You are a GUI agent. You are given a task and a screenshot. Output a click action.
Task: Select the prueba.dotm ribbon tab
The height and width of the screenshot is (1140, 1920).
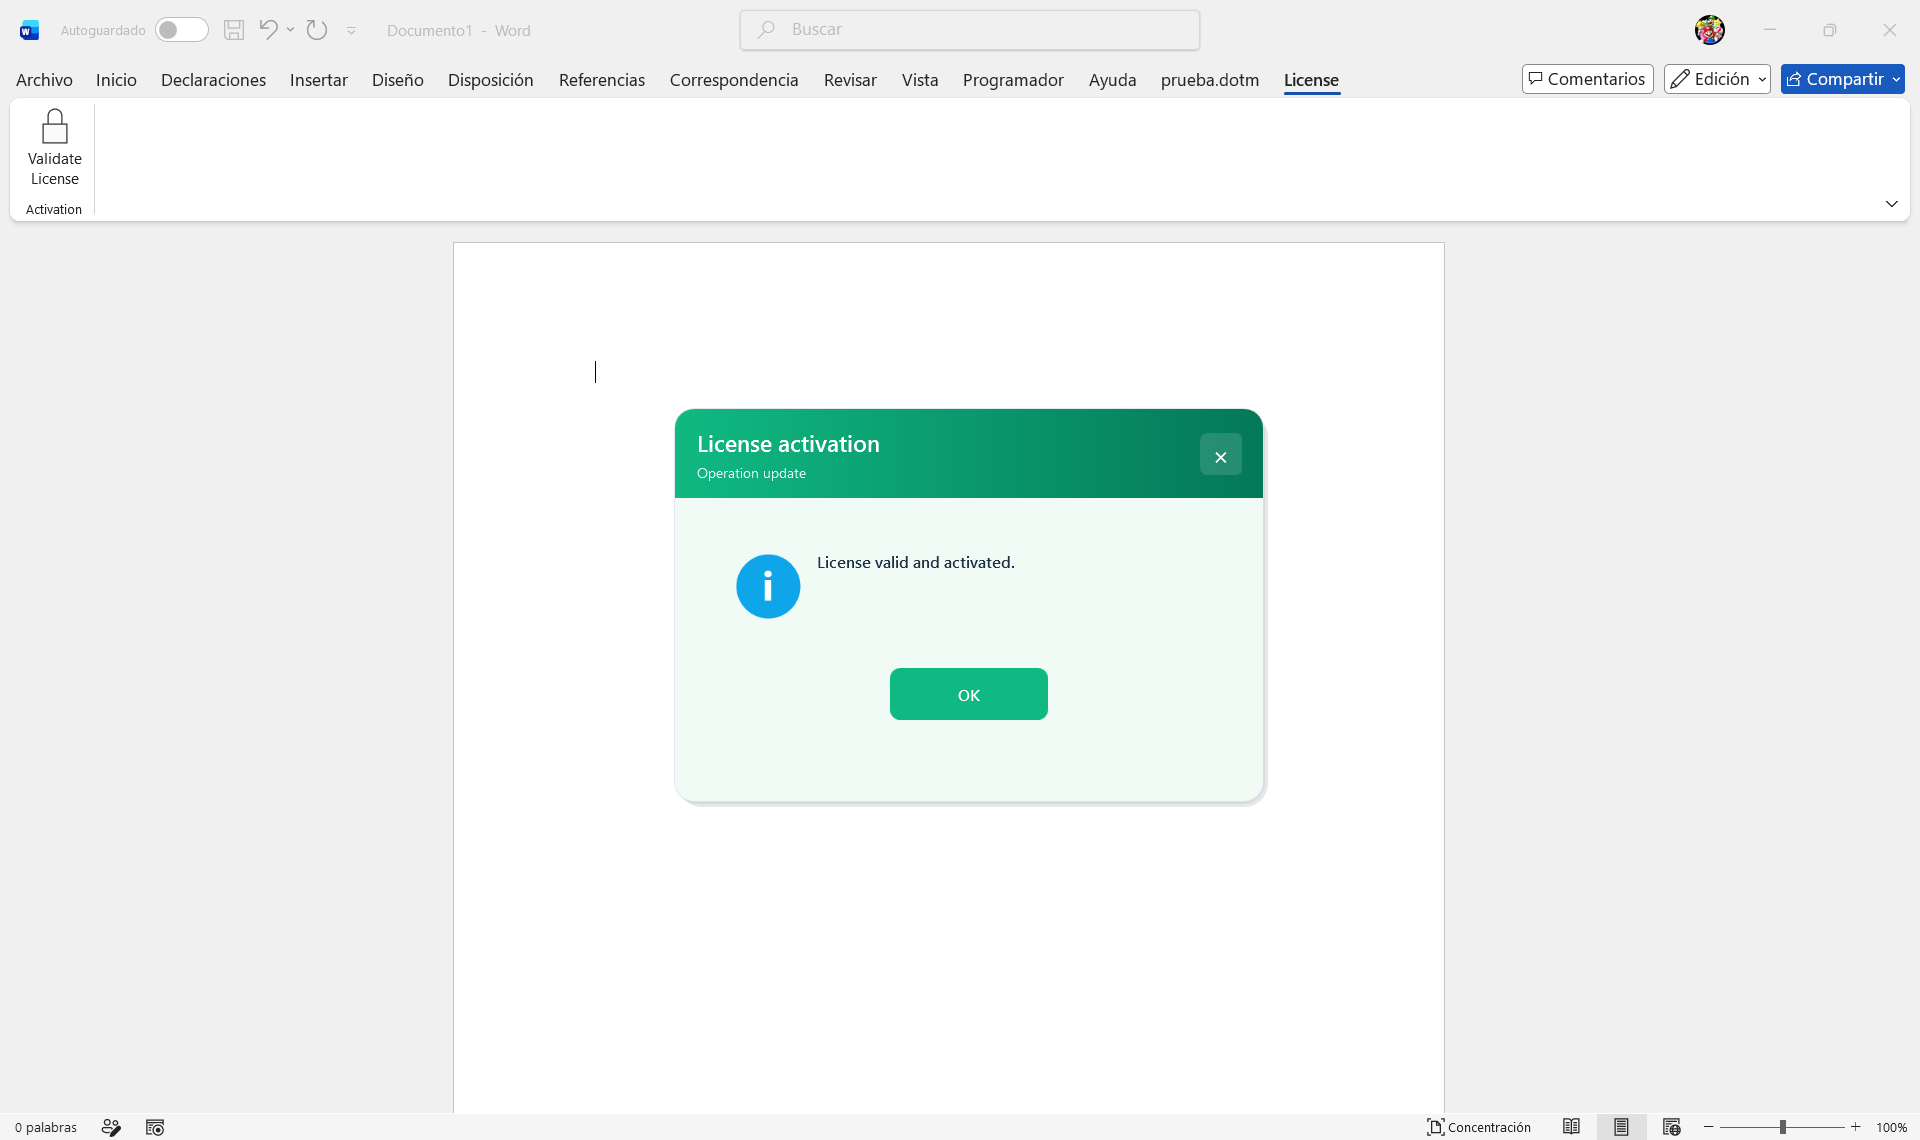[1210, 80]
